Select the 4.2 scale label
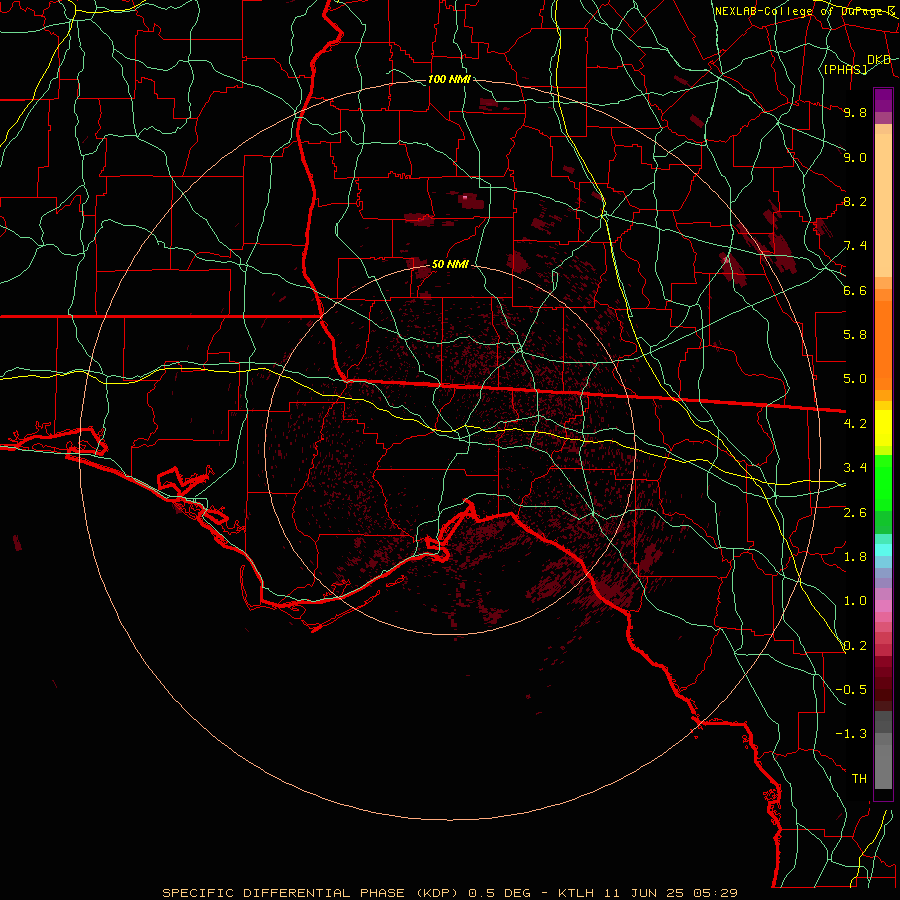This screenshot has height=900, width=900. tap(855, 424)
